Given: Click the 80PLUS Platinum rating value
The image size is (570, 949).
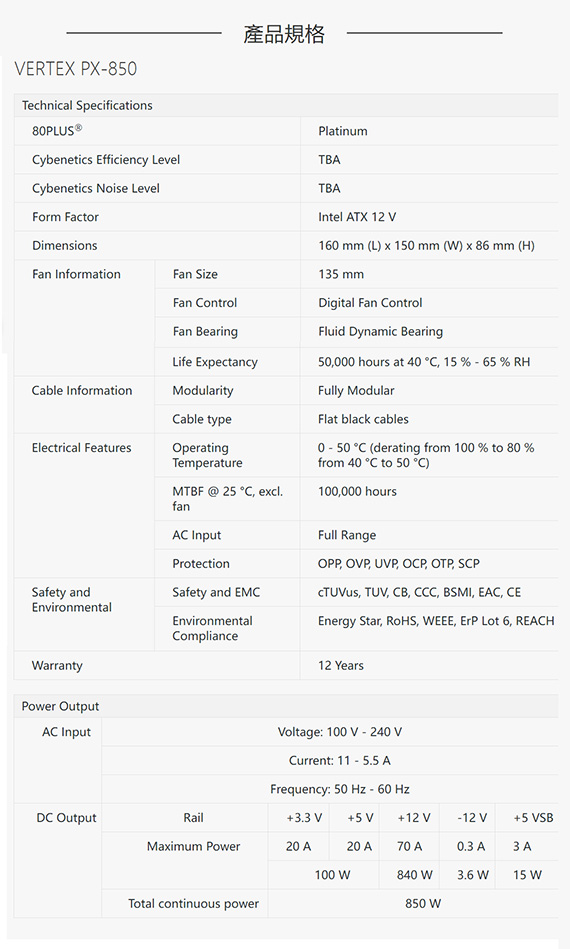Looking at the screenshot, I should [342, 131].
